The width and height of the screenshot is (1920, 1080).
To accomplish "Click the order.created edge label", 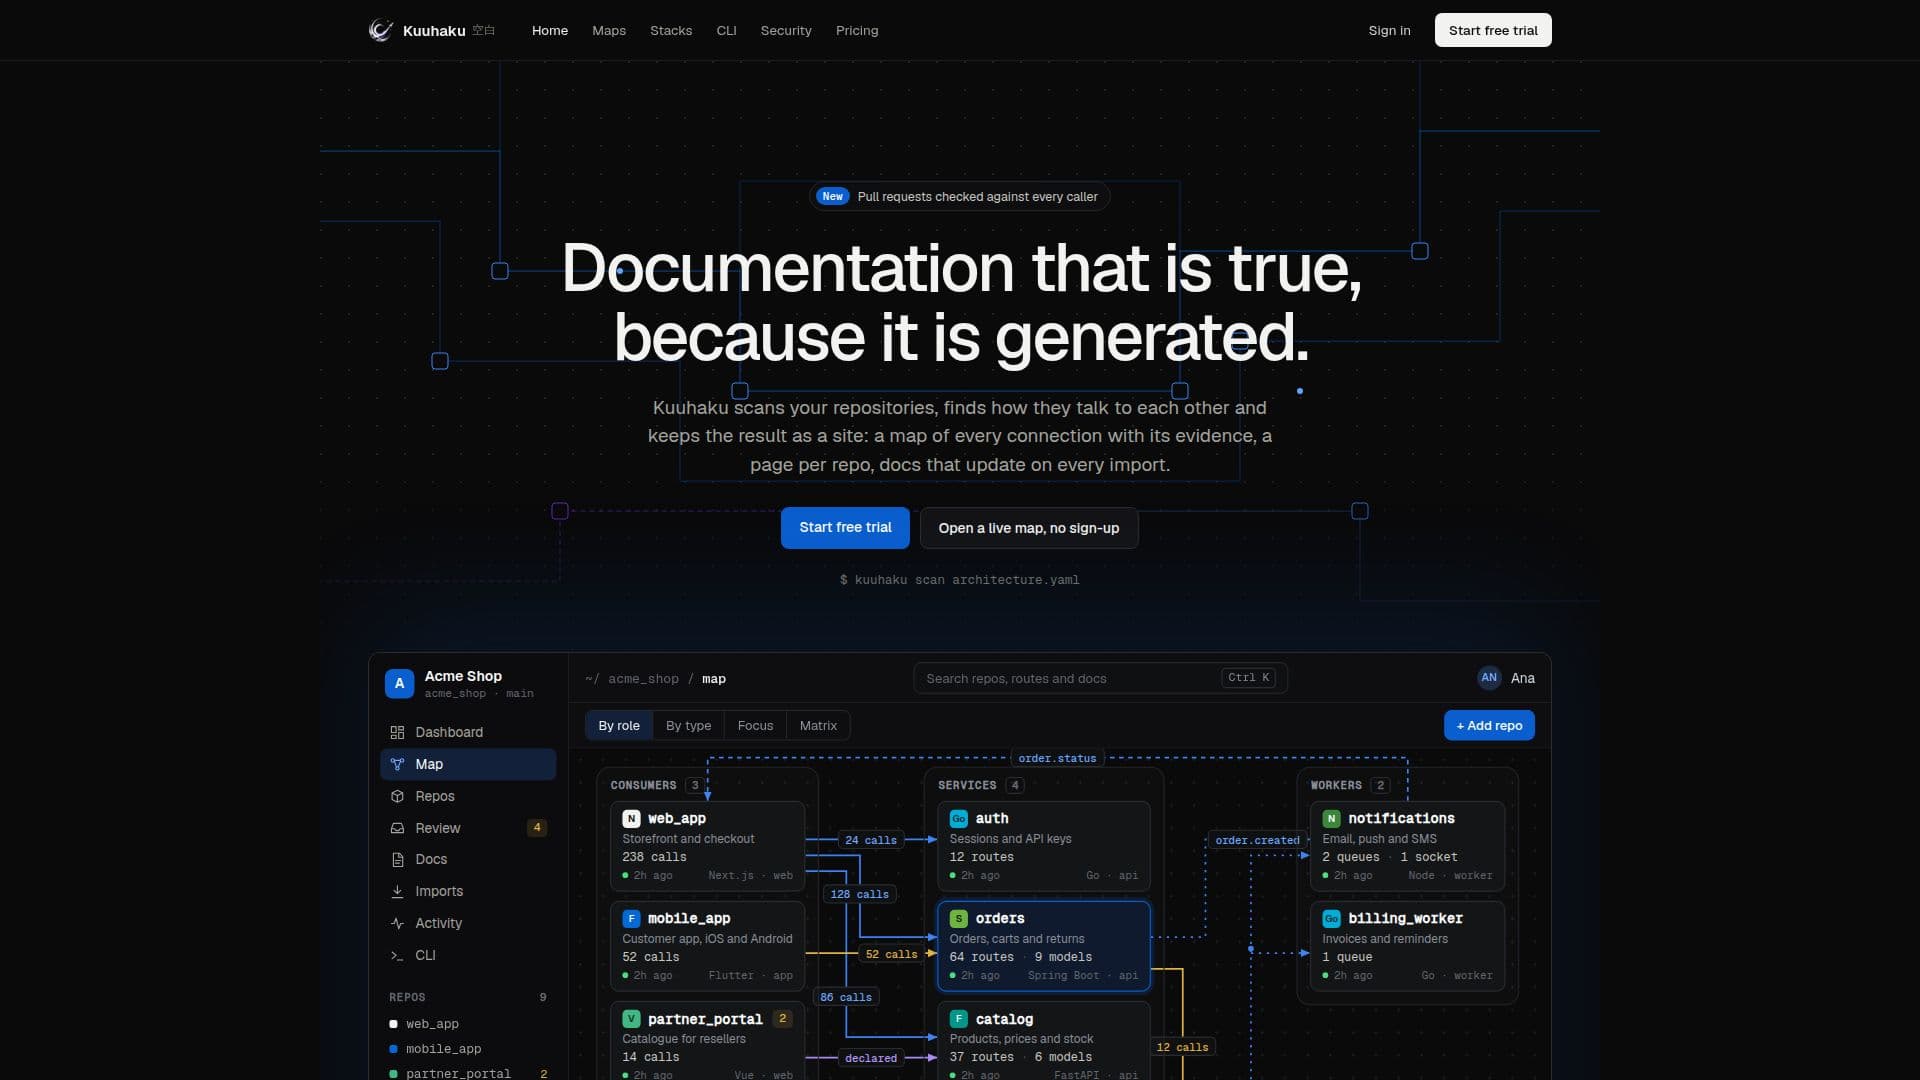I will [x=1257, y=840].
